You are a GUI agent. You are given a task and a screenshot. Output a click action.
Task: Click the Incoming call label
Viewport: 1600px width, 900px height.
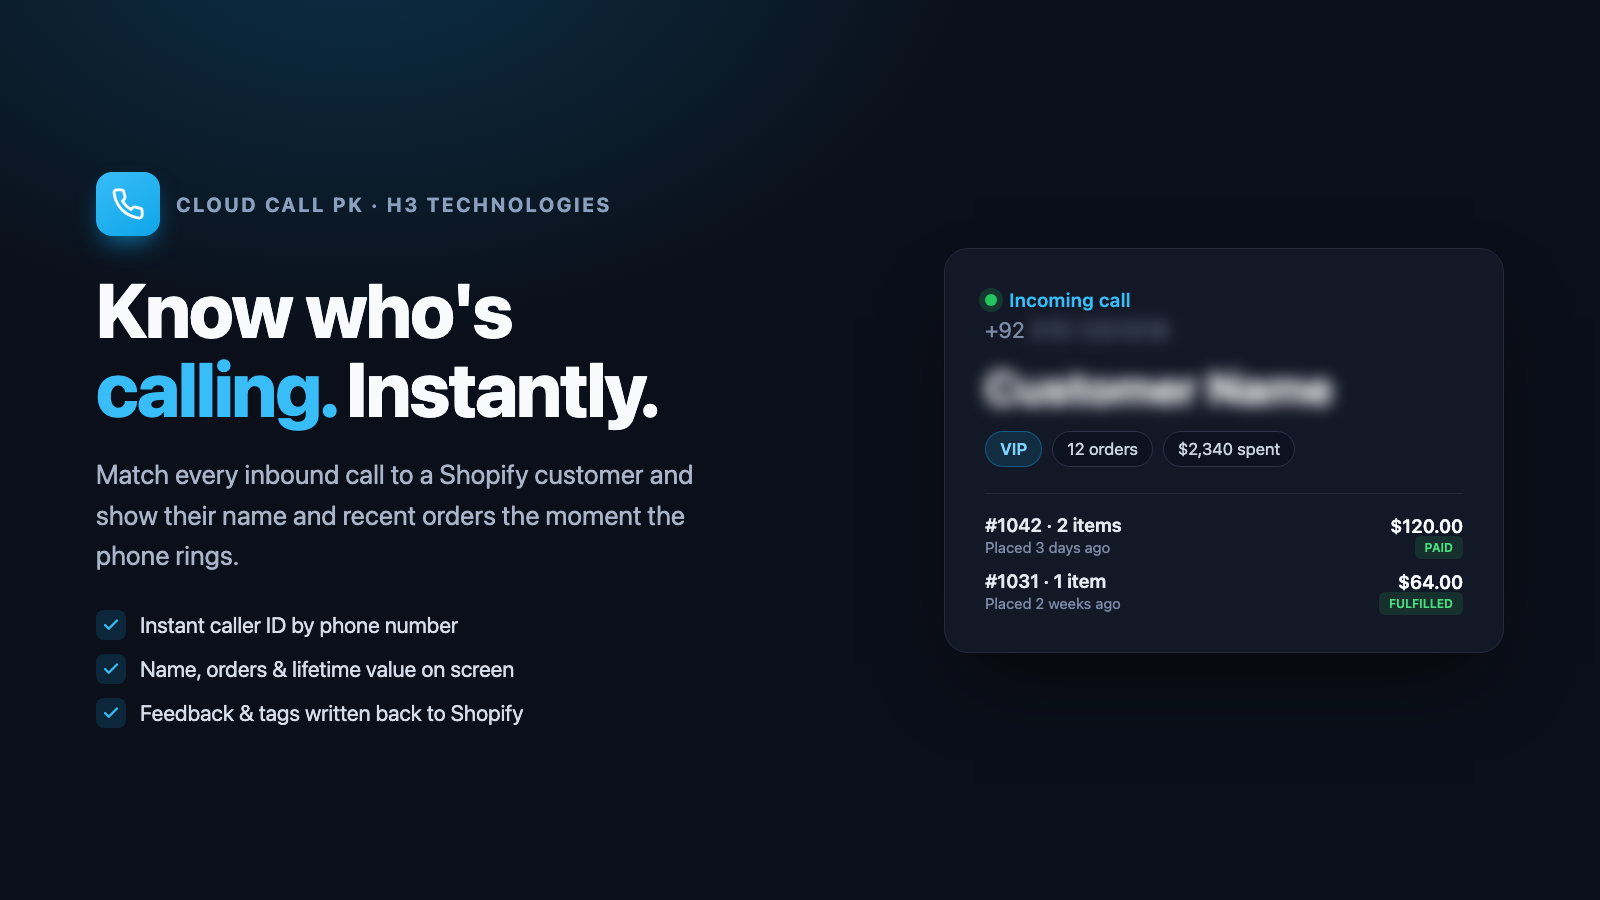[x=1069, y=300]
